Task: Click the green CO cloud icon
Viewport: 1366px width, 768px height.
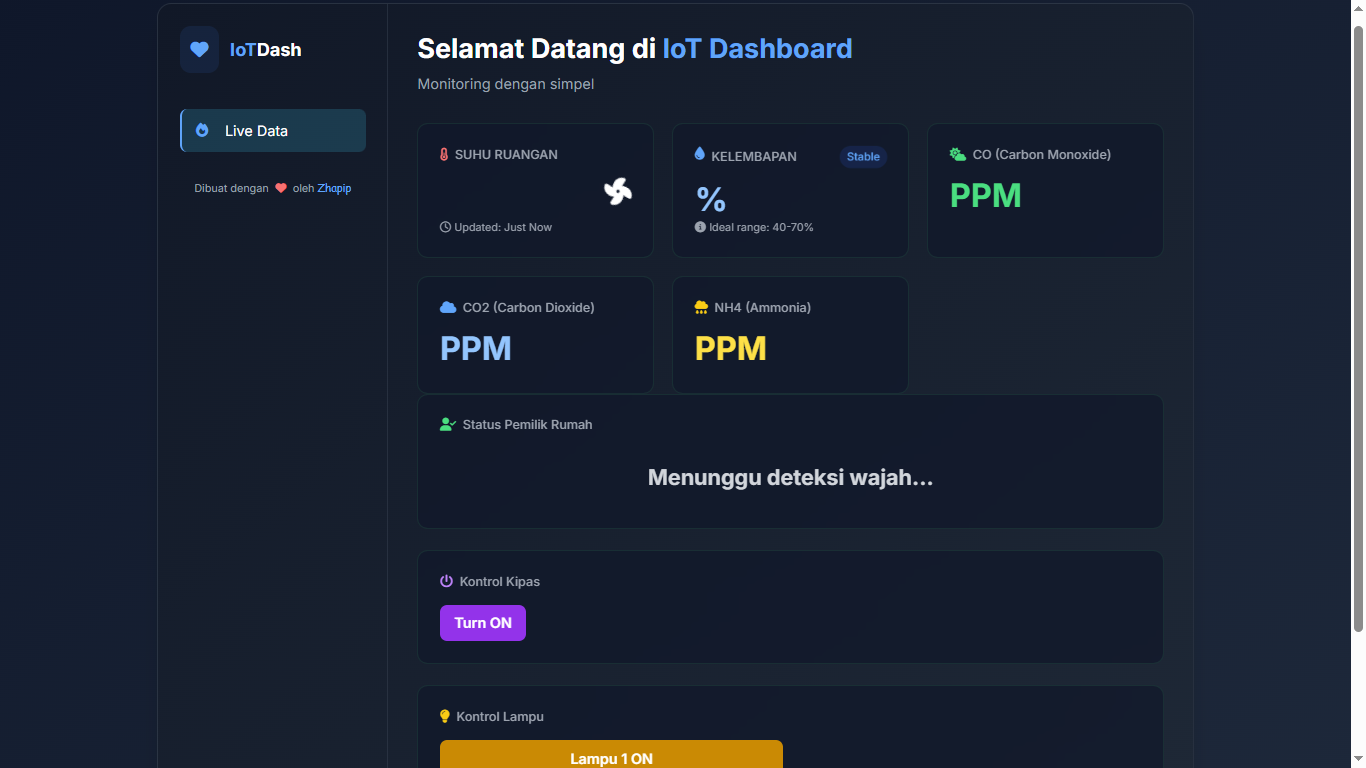Action: (957, 154)
